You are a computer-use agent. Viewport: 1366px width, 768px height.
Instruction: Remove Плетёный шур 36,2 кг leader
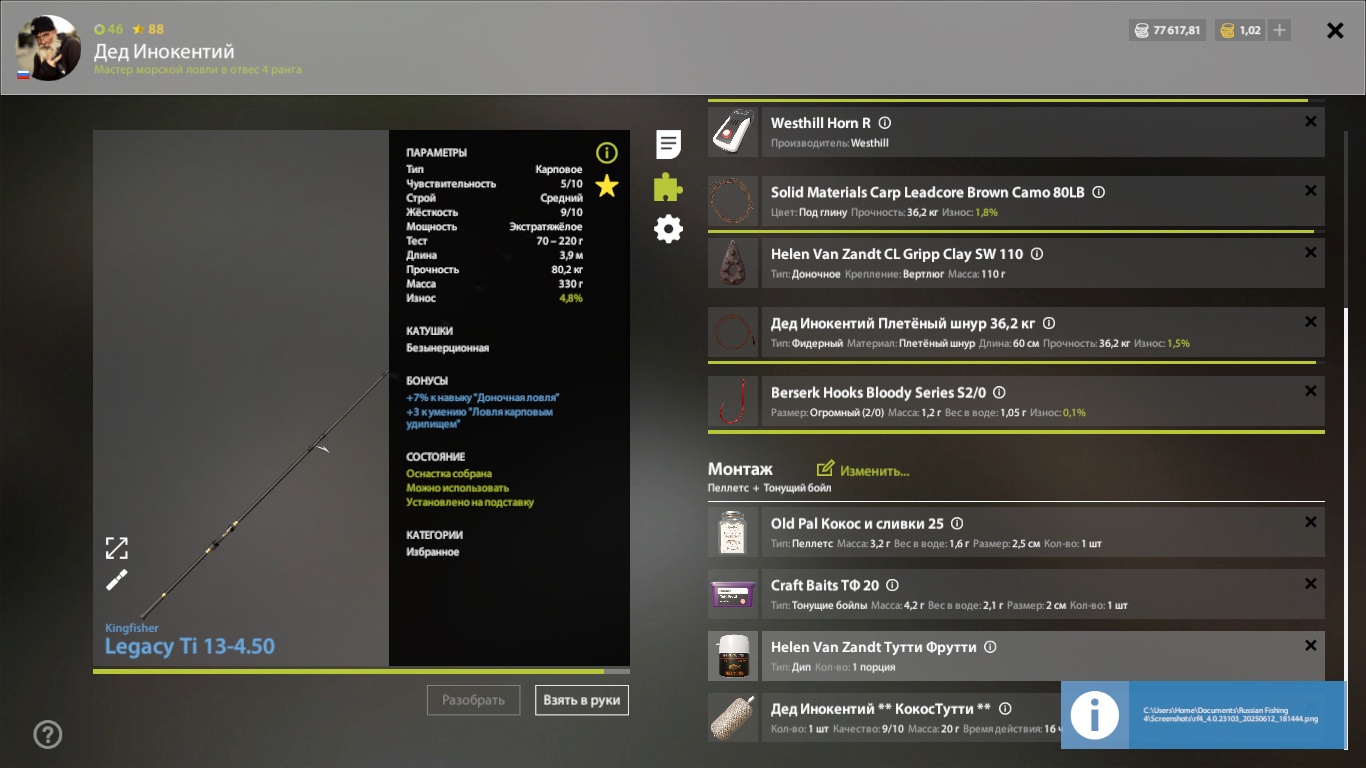click(x=1311, y=322)
